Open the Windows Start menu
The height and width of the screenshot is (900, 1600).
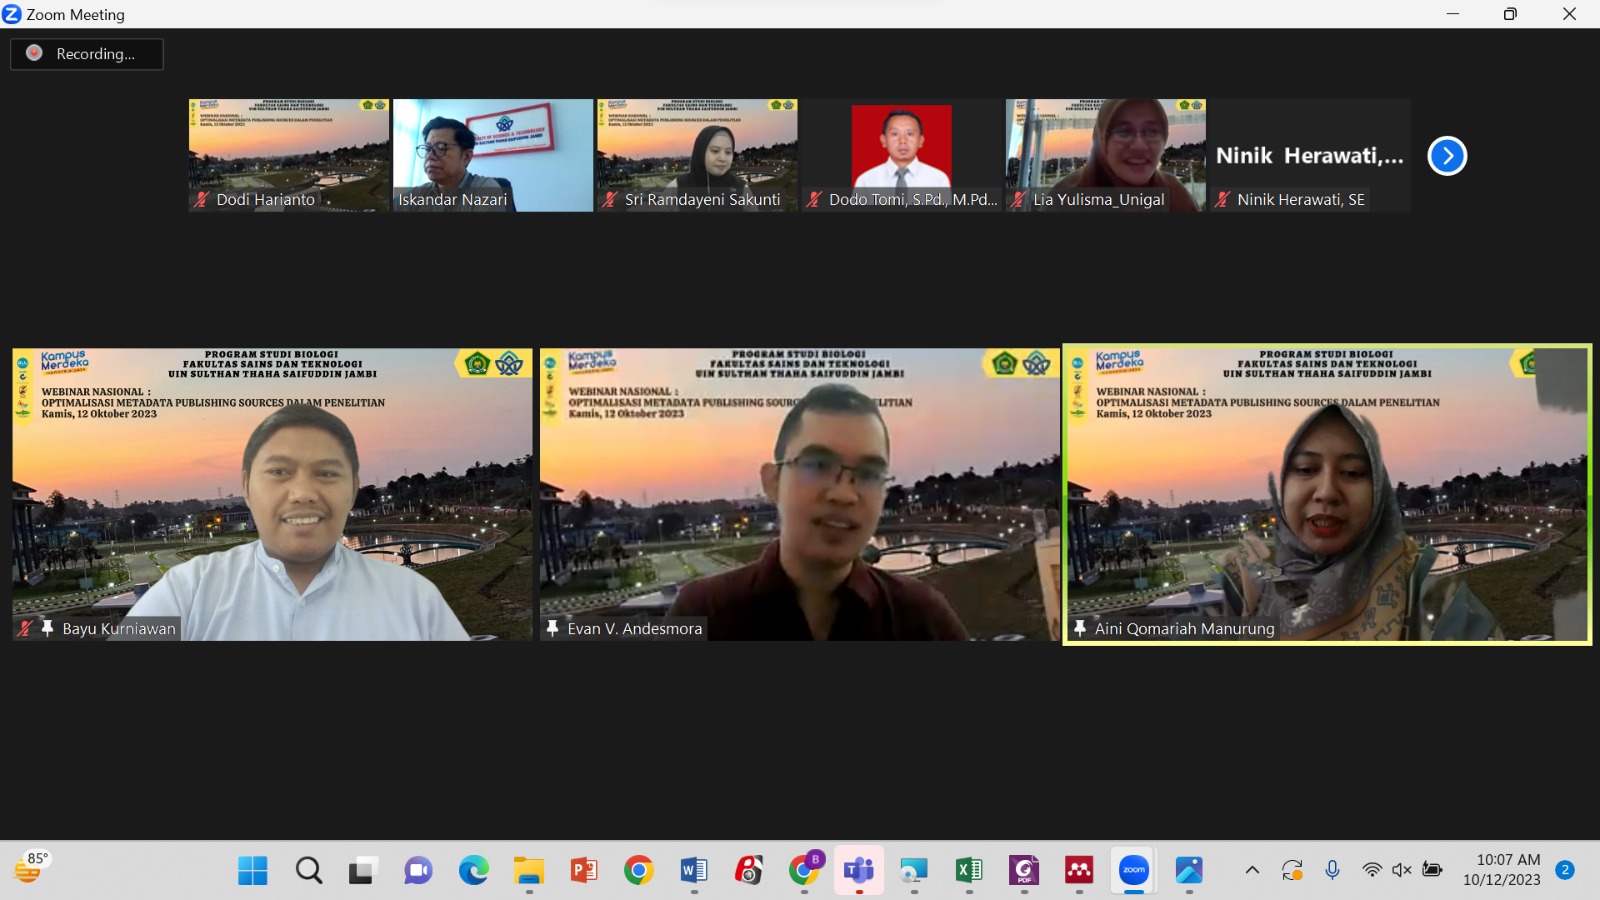coord(253,871)
